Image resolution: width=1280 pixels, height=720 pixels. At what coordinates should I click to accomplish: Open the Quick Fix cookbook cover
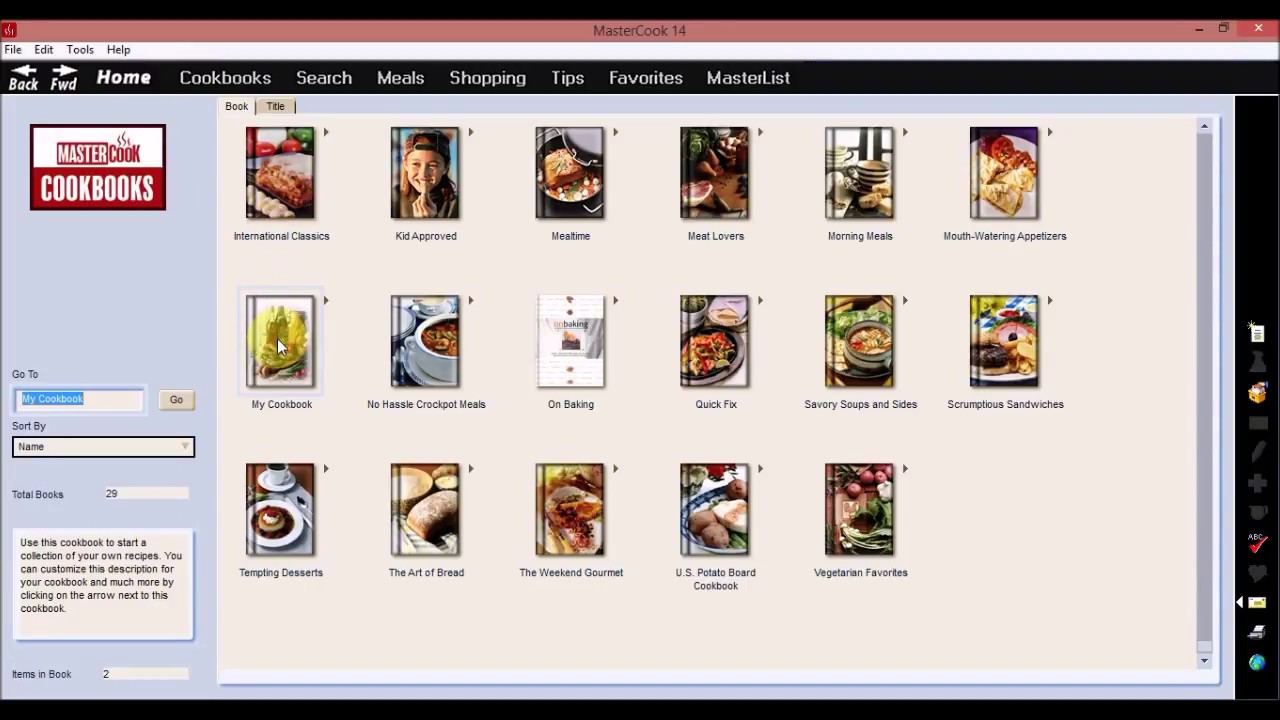coord(715,341)
